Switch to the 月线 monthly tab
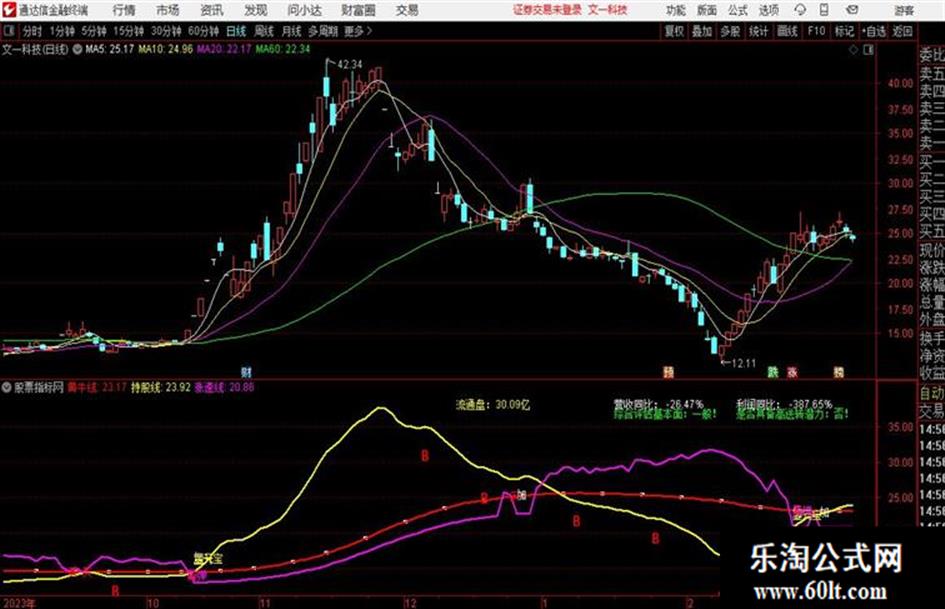Viewport: 945px width, 609px height. pyautogui.click(x=292, y=31)
